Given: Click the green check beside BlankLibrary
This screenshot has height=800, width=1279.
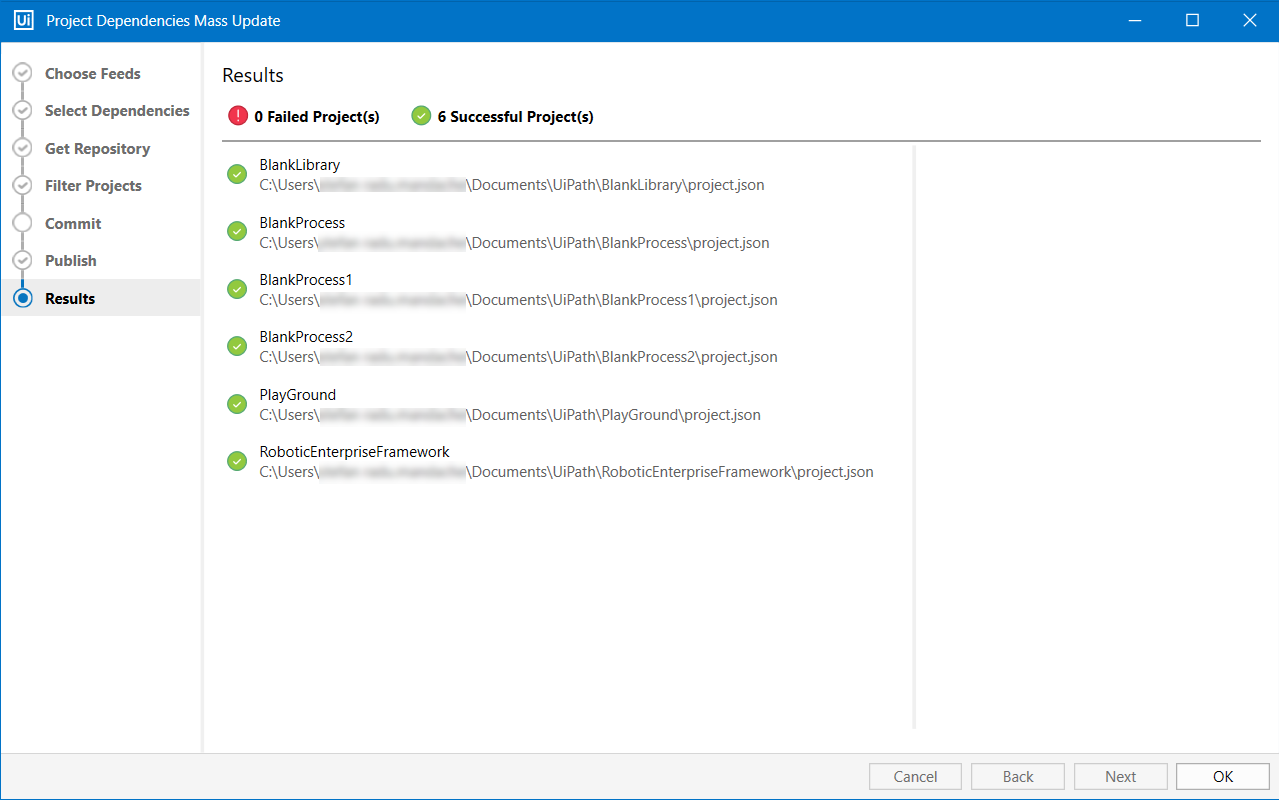Looking at the screenshot, I should coord(236,173).
